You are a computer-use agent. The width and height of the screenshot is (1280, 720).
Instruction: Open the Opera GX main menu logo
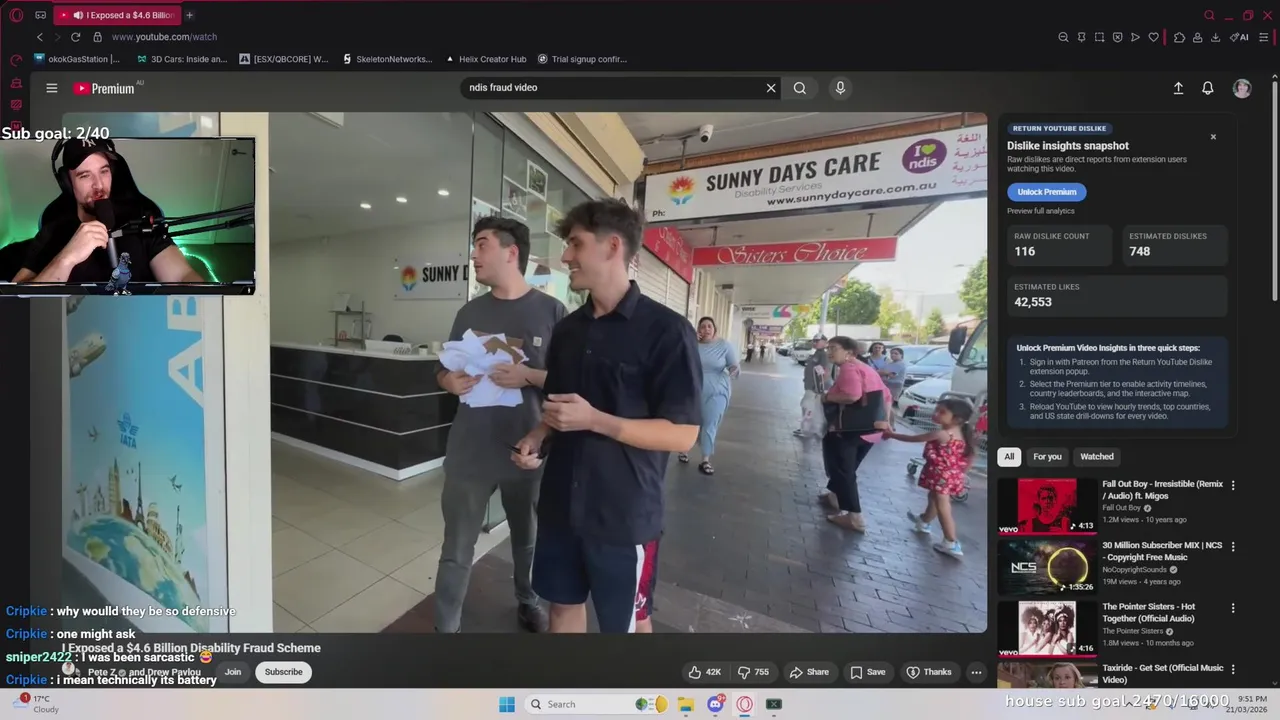click(x=16, y=15)
